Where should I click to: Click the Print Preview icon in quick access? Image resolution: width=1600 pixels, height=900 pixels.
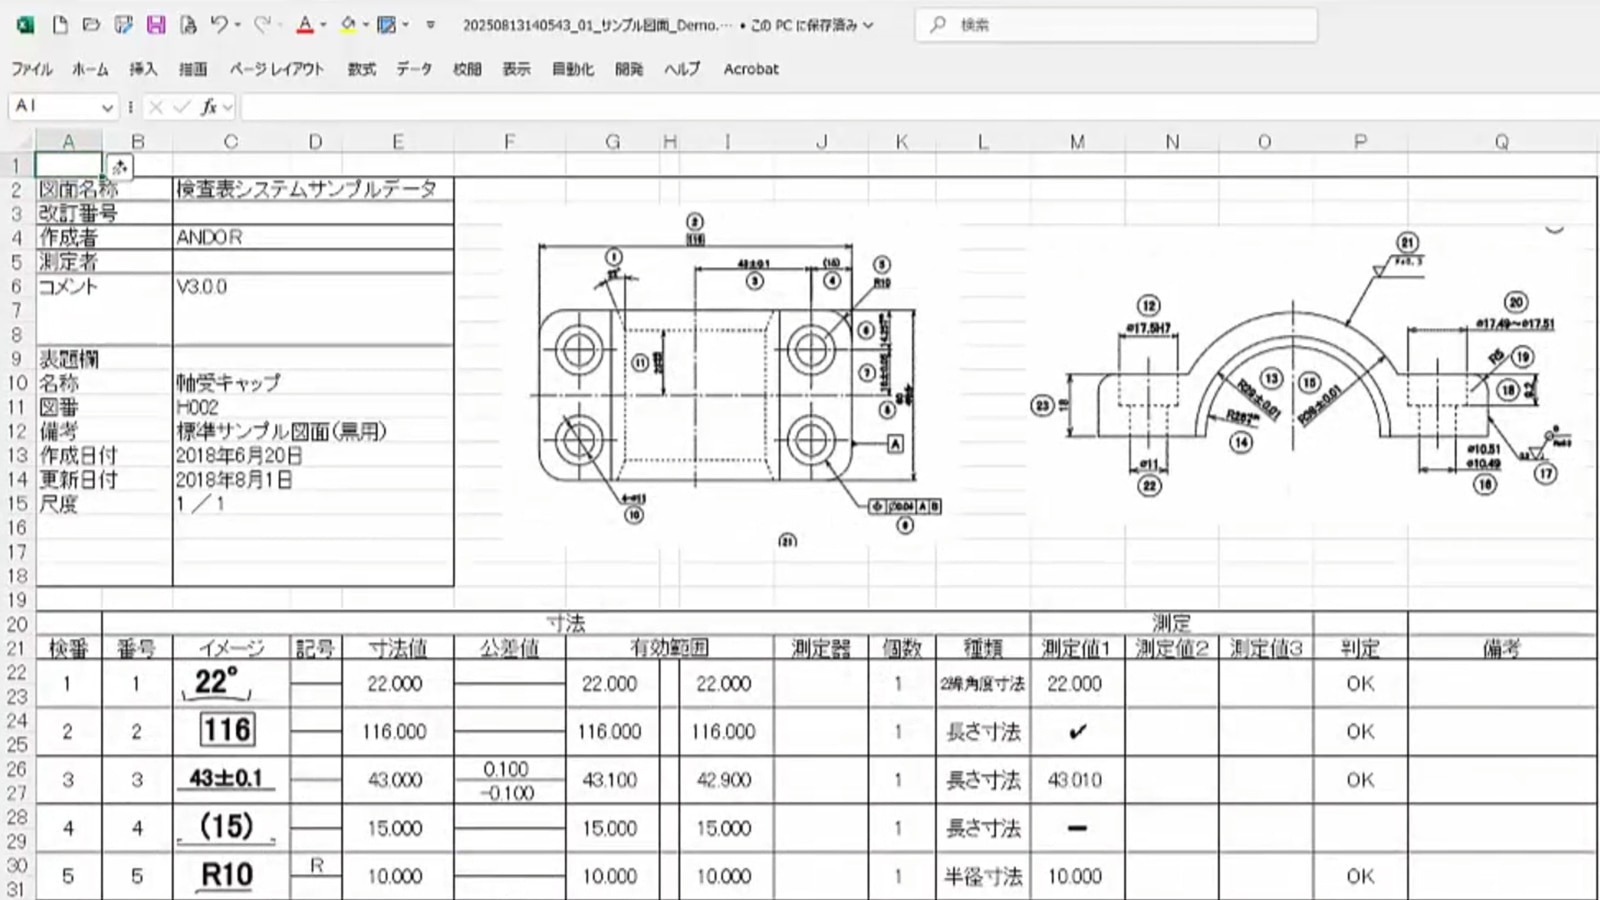[x=188, y=25]
